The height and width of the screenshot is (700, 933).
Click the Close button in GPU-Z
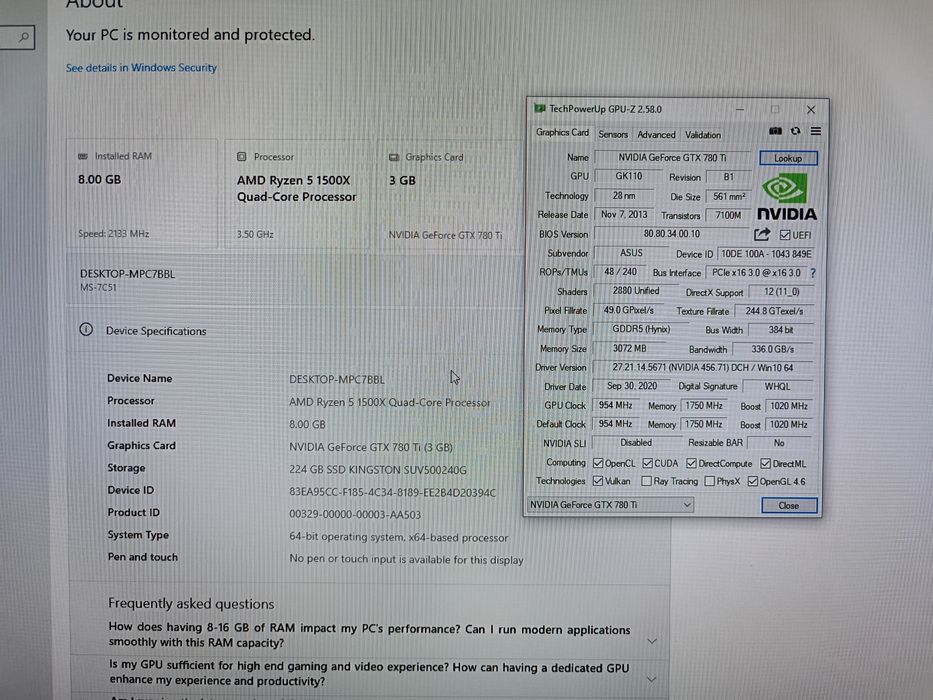pyautogui.click(x=789, y=505)
